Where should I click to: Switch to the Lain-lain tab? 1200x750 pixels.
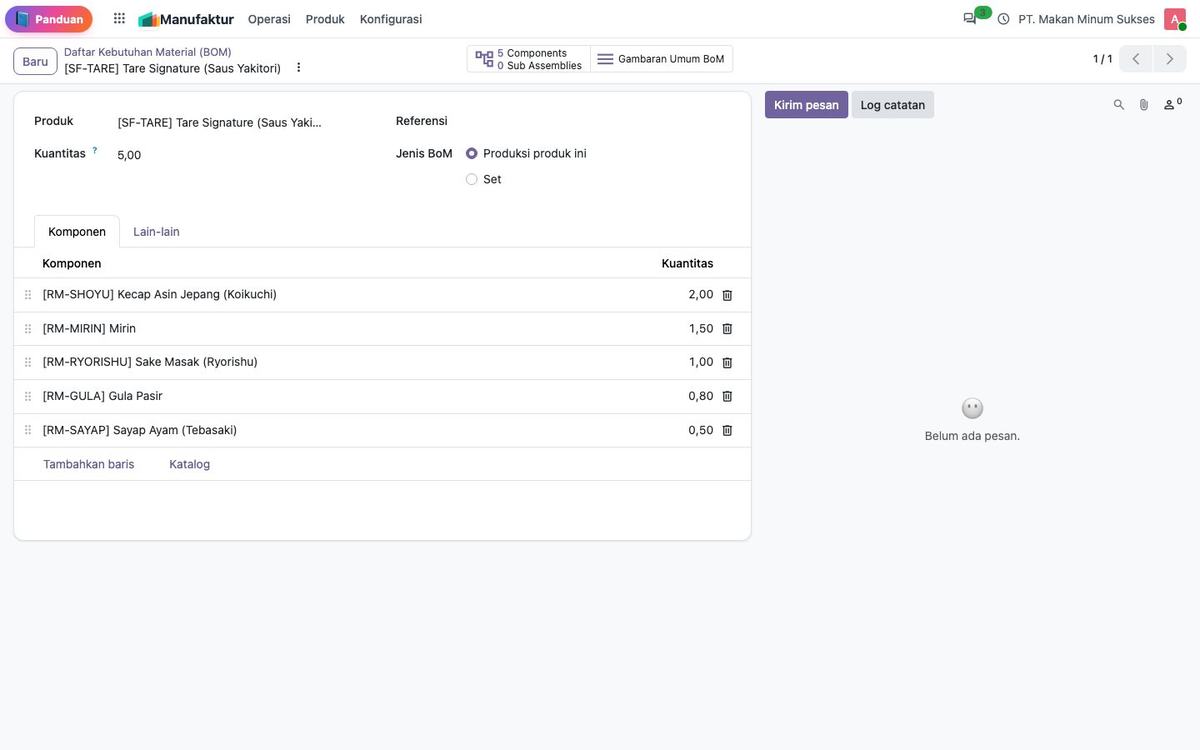[x=157, y=232]
